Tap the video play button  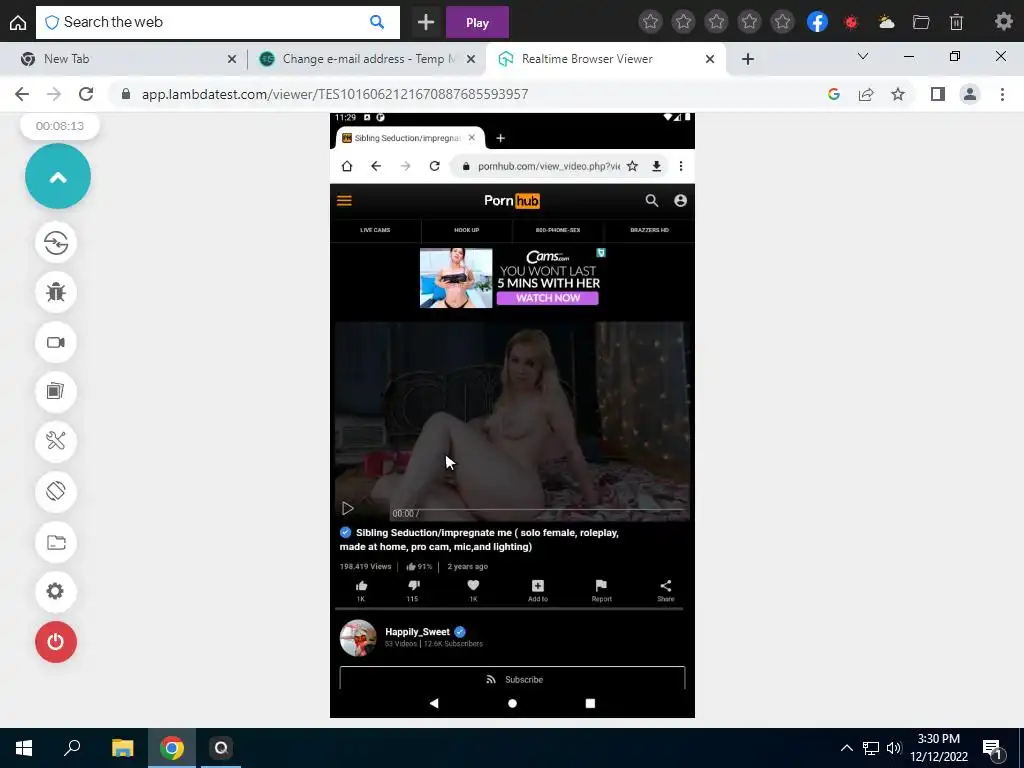point(347,508)
